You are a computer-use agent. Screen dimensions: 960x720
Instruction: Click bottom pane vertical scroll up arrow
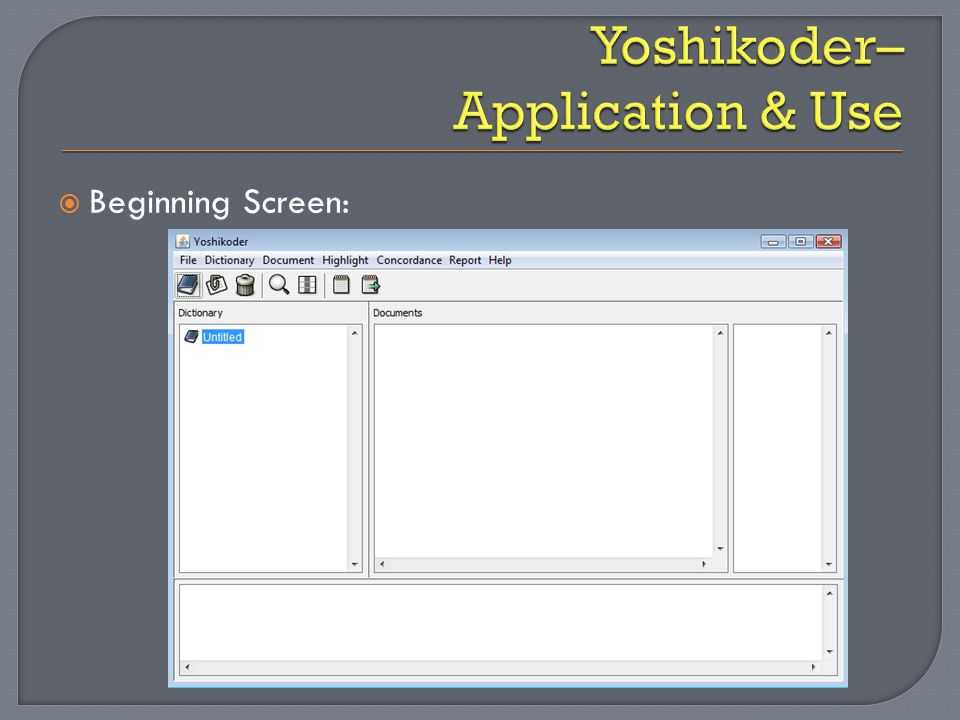830,593
